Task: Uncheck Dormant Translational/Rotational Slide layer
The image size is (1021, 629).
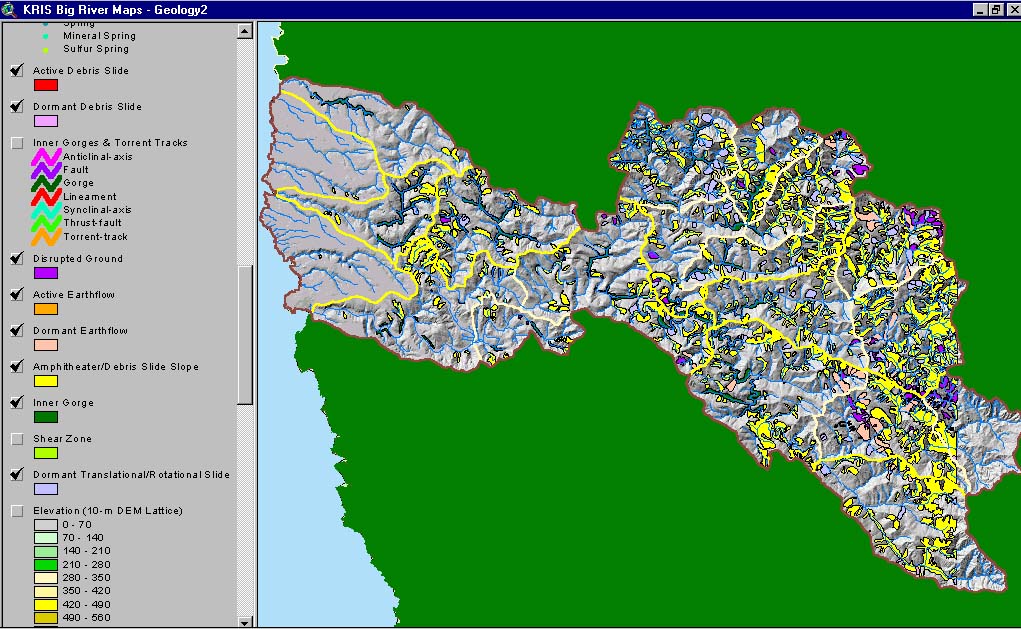Action: pos(17,475)
